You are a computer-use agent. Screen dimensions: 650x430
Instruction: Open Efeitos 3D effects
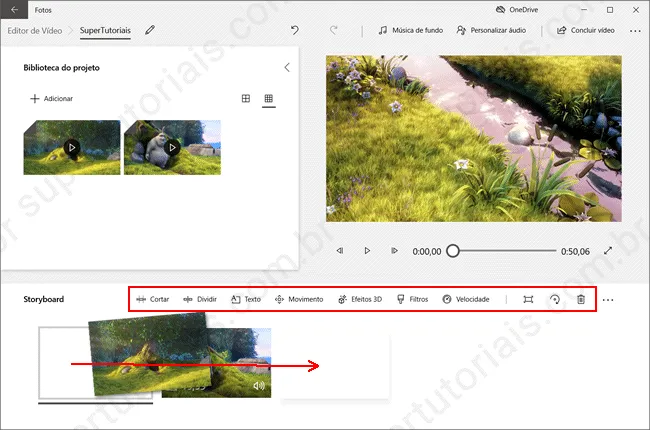pos(360,299)
